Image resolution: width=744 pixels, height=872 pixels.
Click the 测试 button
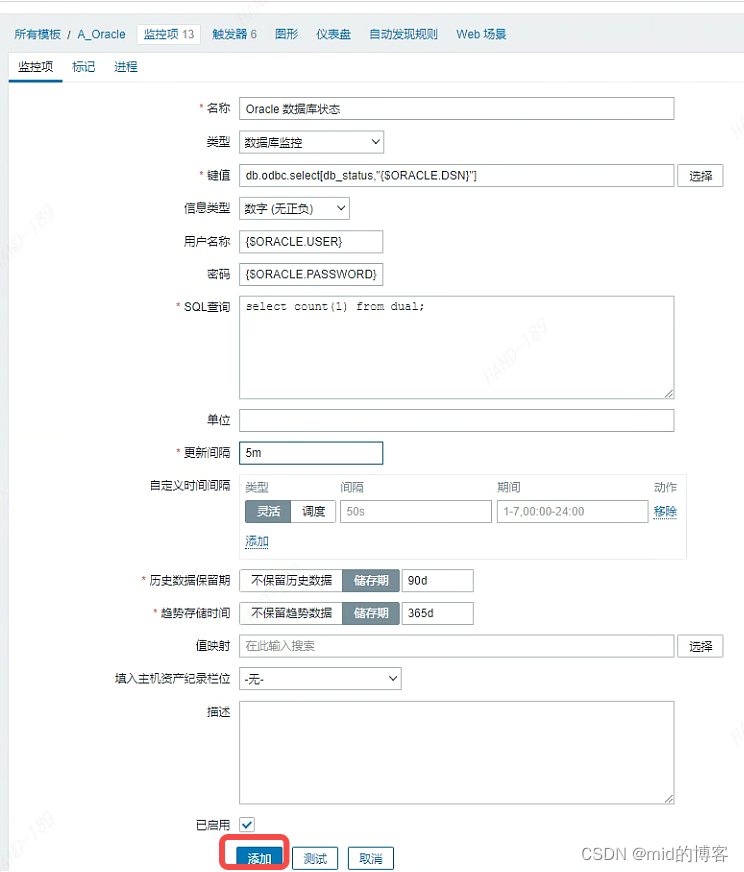click(315, 859)
